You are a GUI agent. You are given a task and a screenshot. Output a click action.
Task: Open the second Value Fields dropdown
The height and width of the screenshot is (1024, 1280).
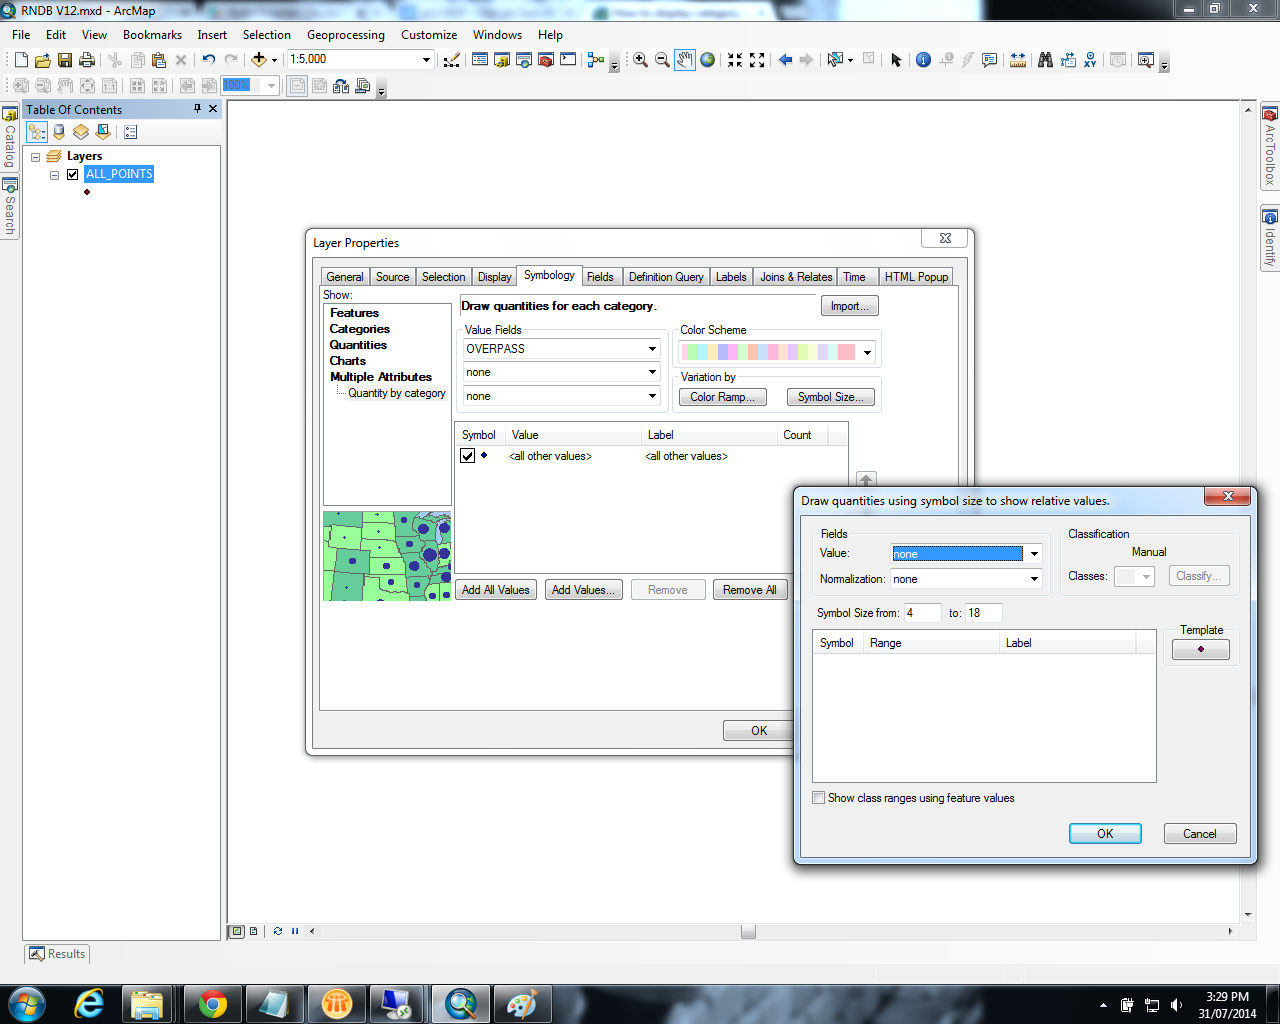click(x=652, y=372)
